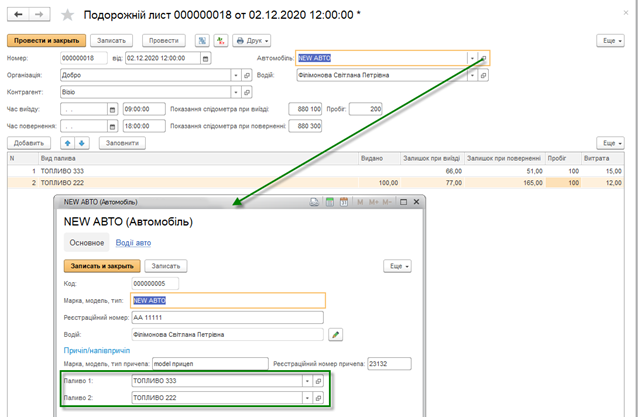
Task: Expand the Організація dropdown list
Action: [x=236, y=75]
